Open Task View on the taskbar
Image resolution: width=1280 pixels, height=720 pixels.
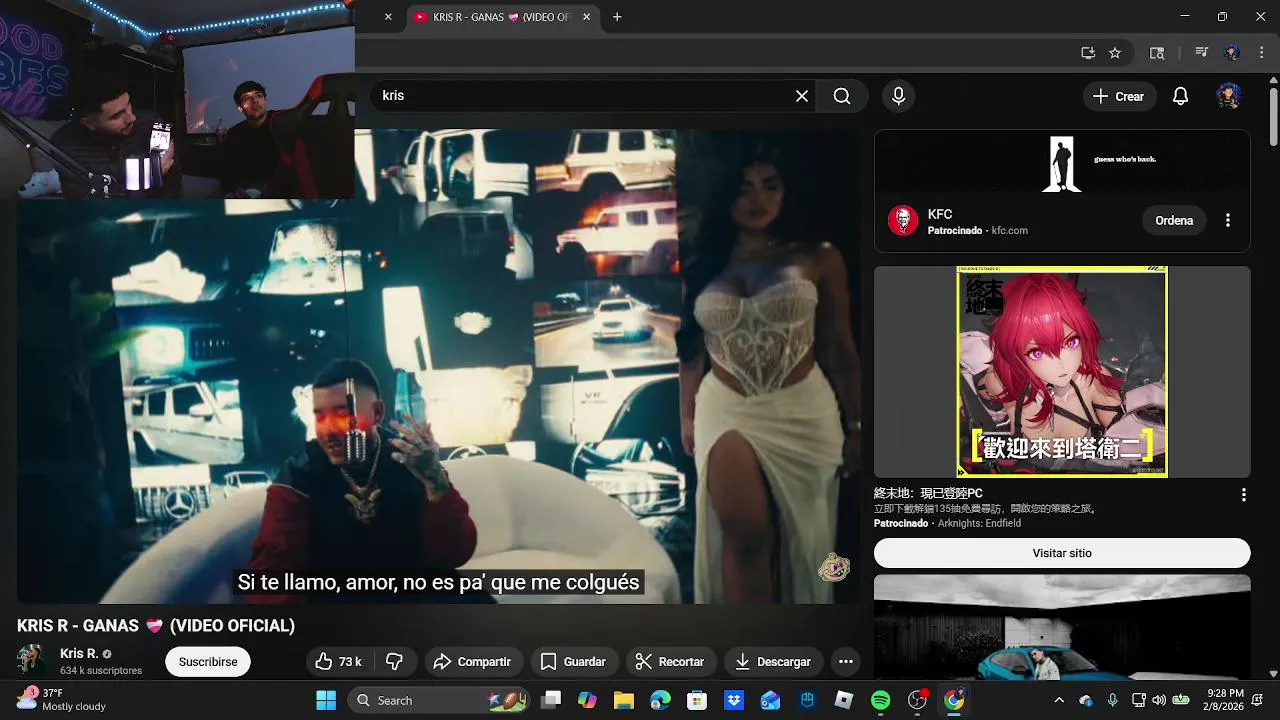click(x=551, y=700)
